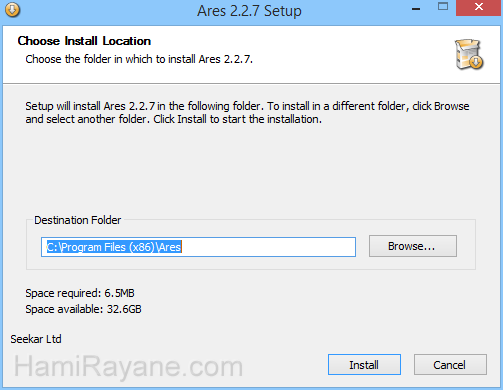Click the 'Choose Install Location' heading
Image resolution: width=503 pixels, height=390 pixels.
(84, 41)
